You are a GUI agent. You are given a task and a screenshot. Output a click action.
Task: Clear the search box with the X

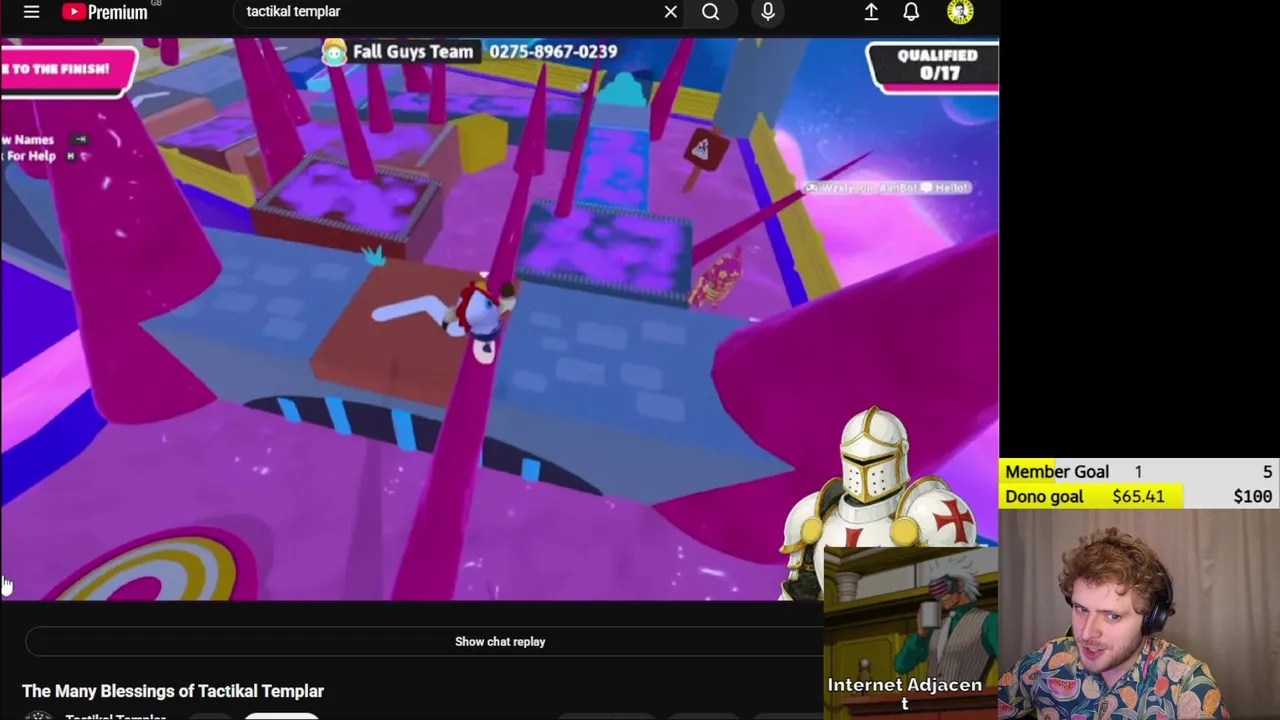click(671, 12)
